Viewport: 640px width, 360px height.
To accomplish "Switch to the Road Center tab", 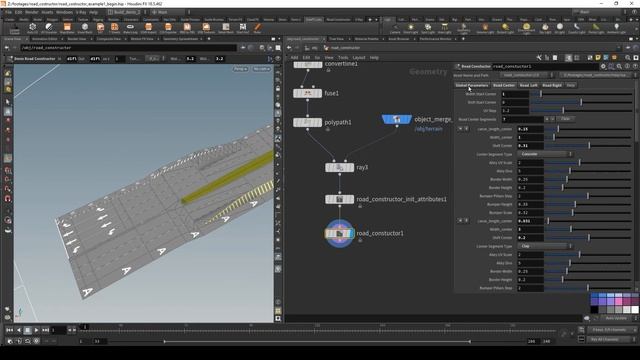I will coord(504,85).
